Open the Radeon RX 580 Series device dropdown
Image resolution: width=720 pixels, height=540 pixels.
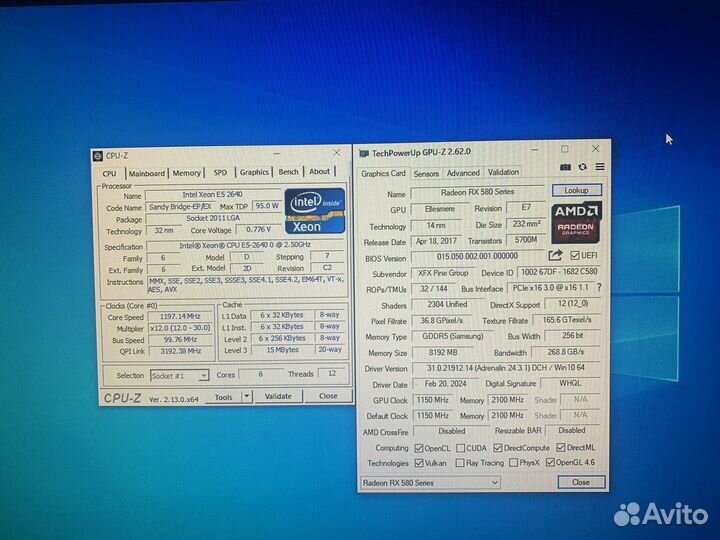tap(431, 483)
